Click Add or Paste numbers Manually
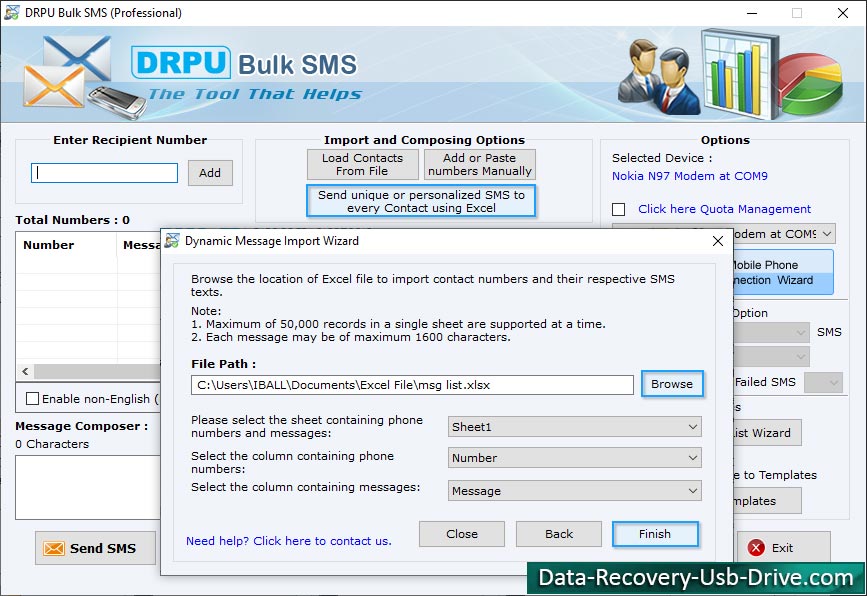Viewport: 867px width, 596px height. click(x=479, y=164)
